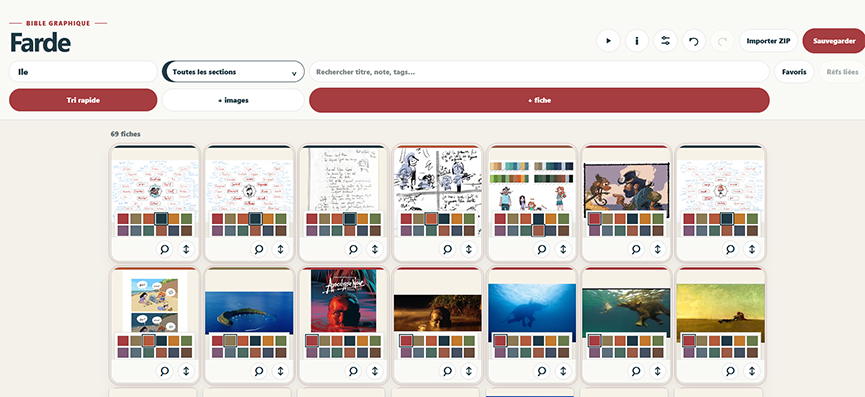Viewport: 865px width, 397px height.
Task: Choose the orange swatch on Apocalypse Now card
Action: (362, 341)
